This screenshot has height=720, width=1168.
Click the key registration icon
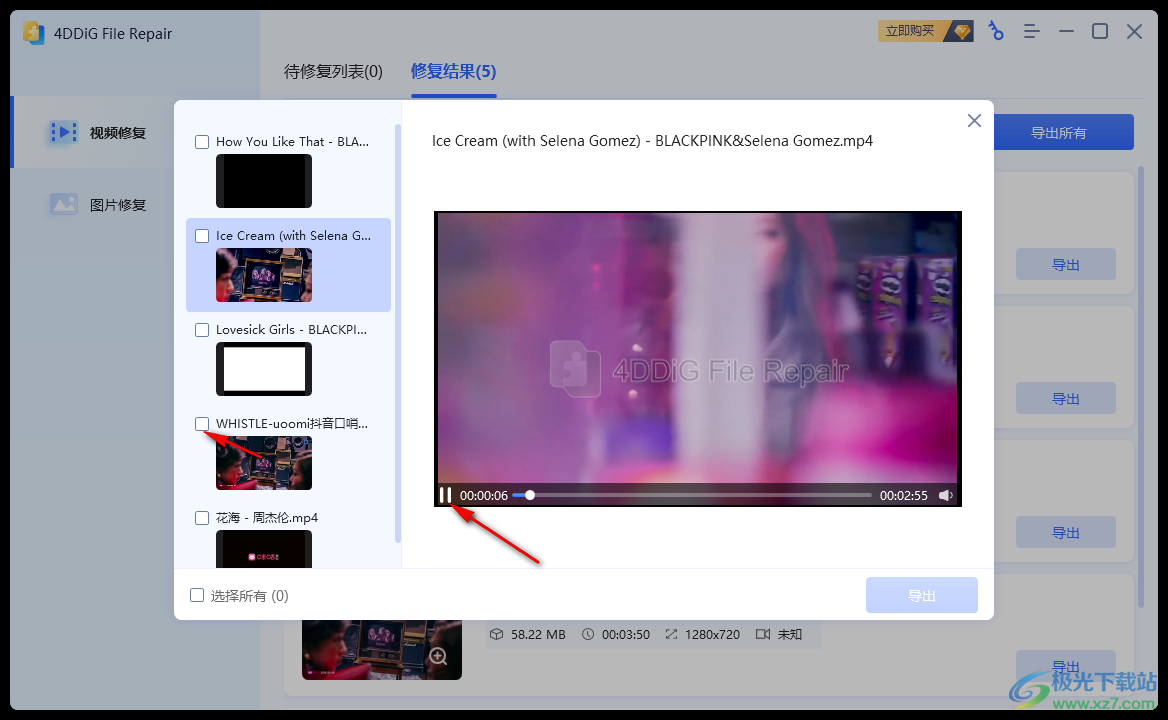click(x=995, y=31)
